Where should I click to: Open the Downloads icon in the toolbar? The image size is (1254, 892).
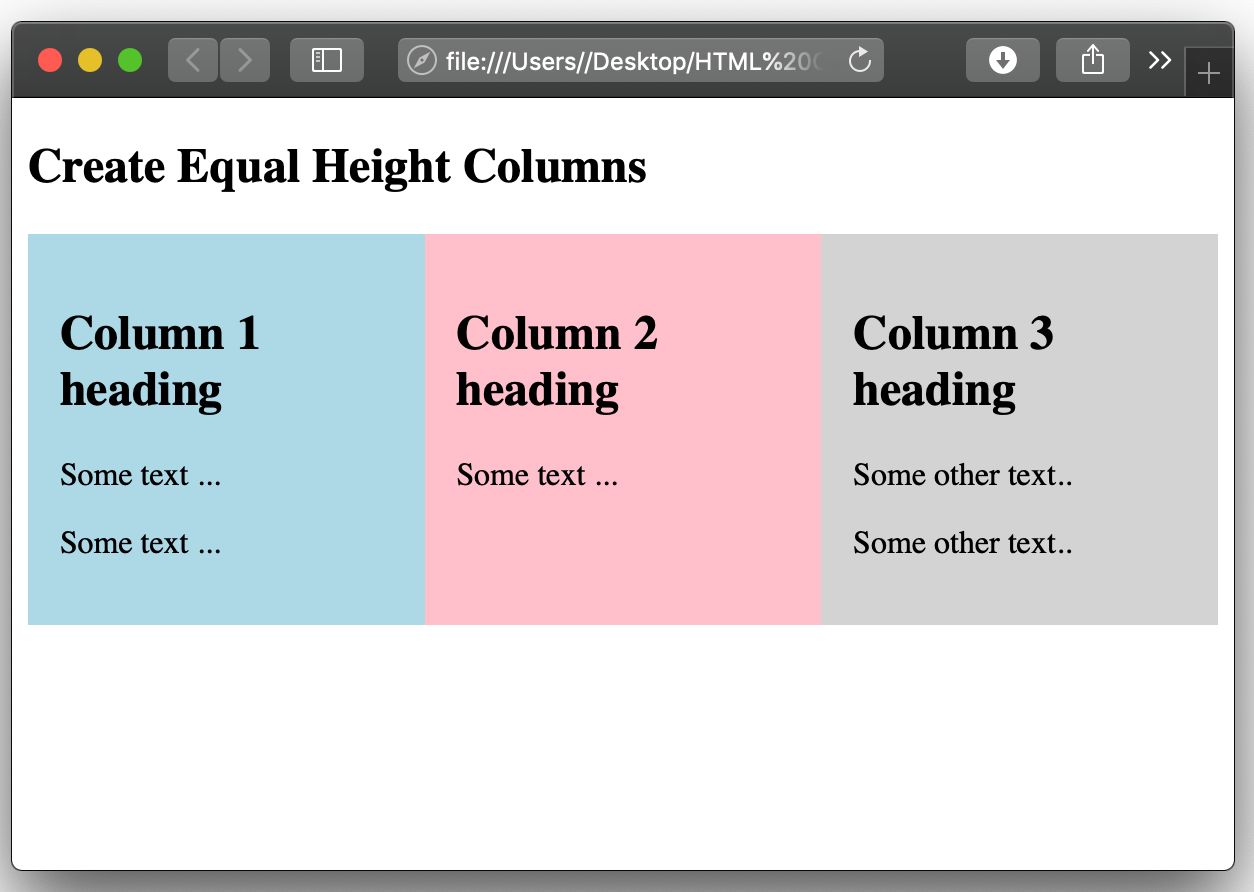(1002, 59)
